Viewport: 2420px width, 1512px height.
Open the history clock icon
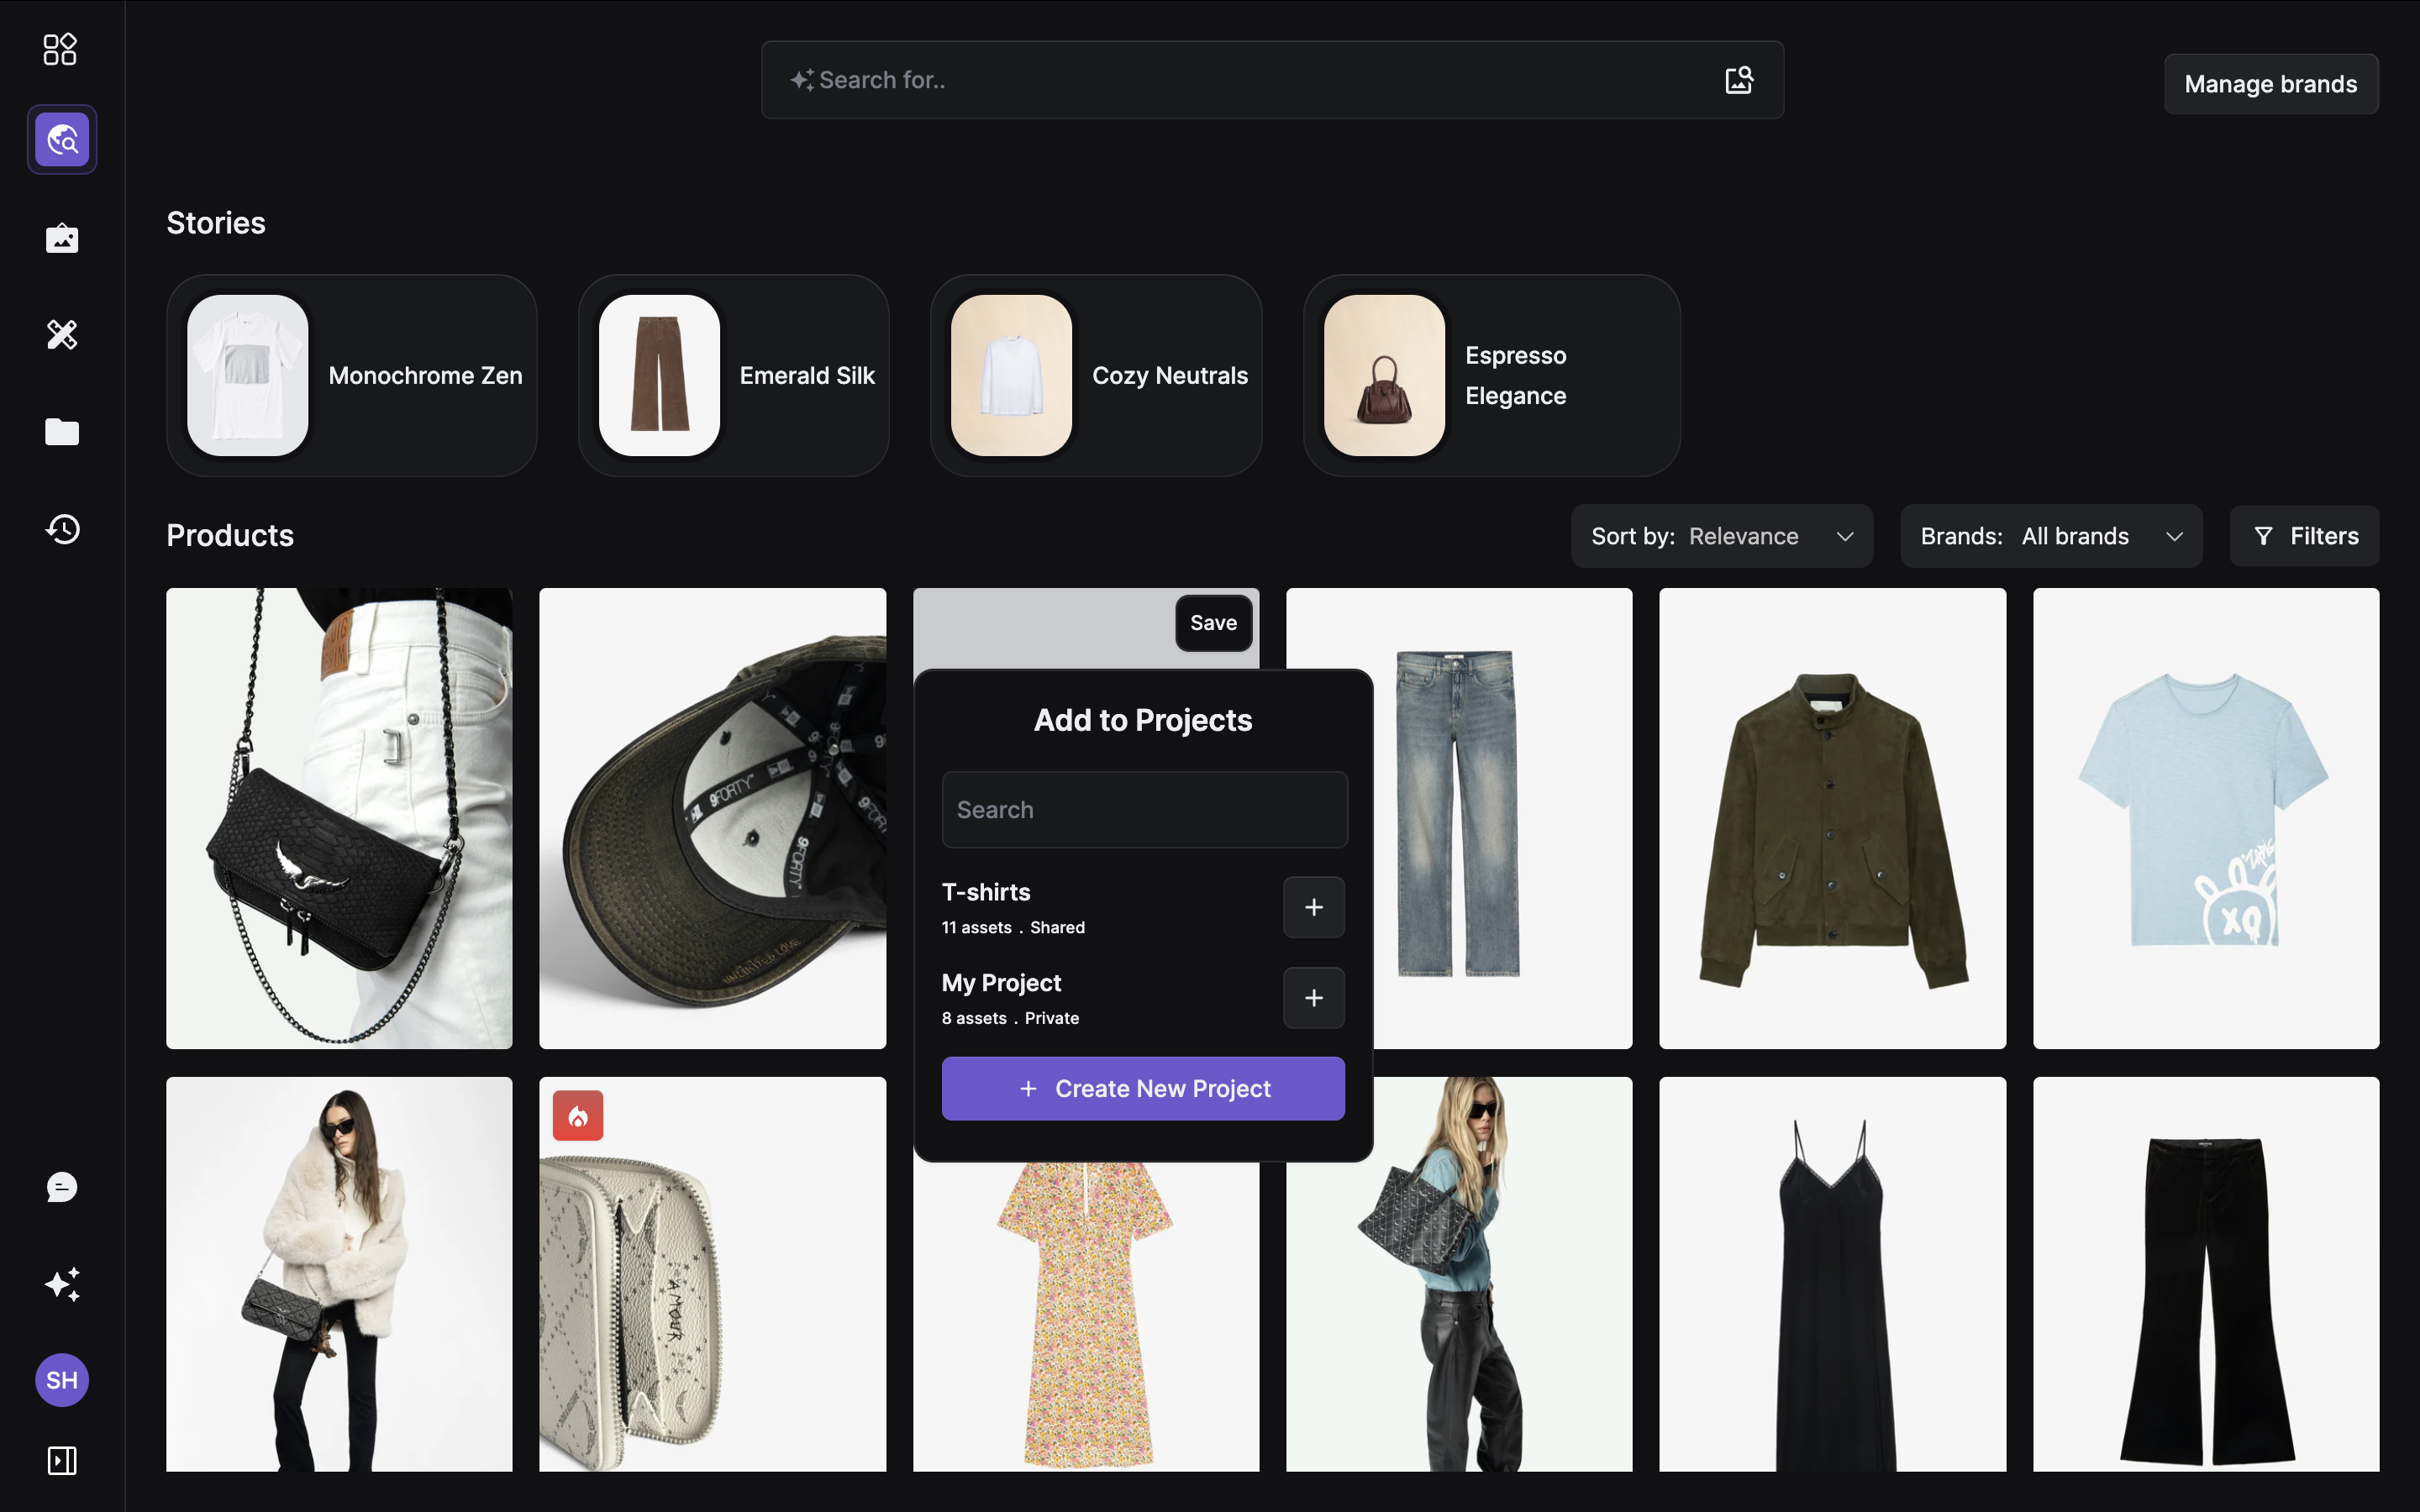[x=62, y=529]
